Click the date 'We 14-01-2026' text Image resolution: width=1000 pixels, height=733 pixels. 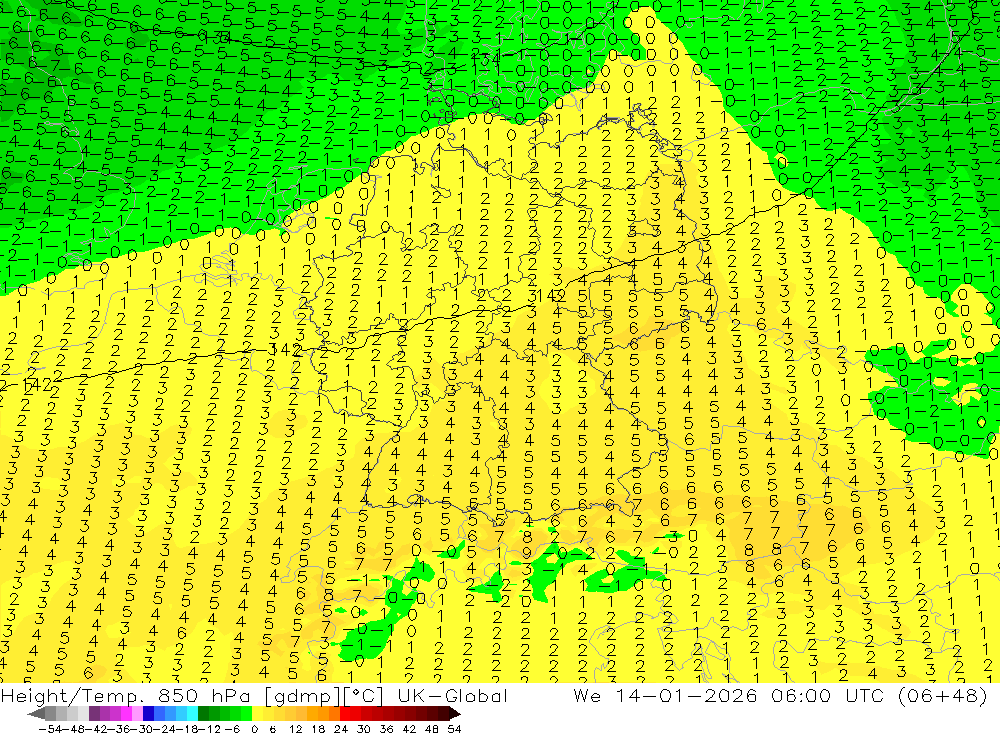[x=665, y=696]
